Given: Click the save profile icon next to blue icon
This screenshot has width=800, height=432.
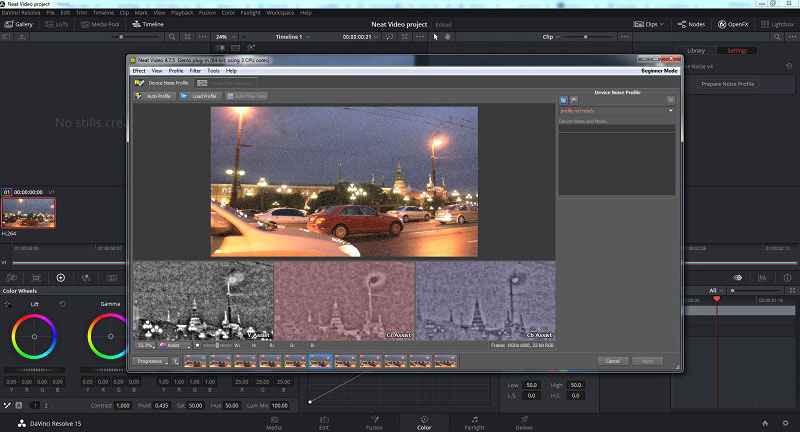Looking at the screenshot, I should (573, 100).
